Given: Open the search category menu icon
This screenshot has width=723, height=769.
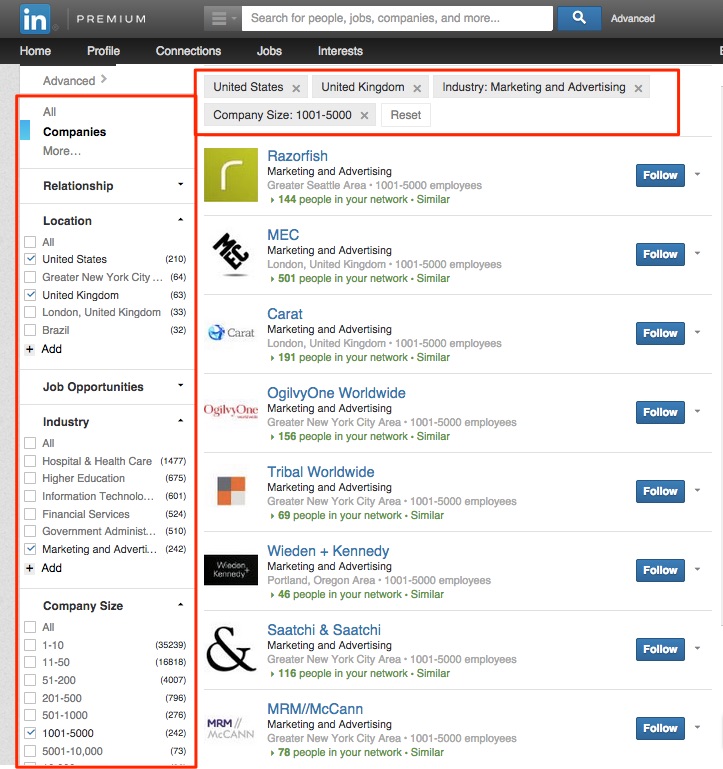Looking at the screenshot, I should (x=223, y=19).
